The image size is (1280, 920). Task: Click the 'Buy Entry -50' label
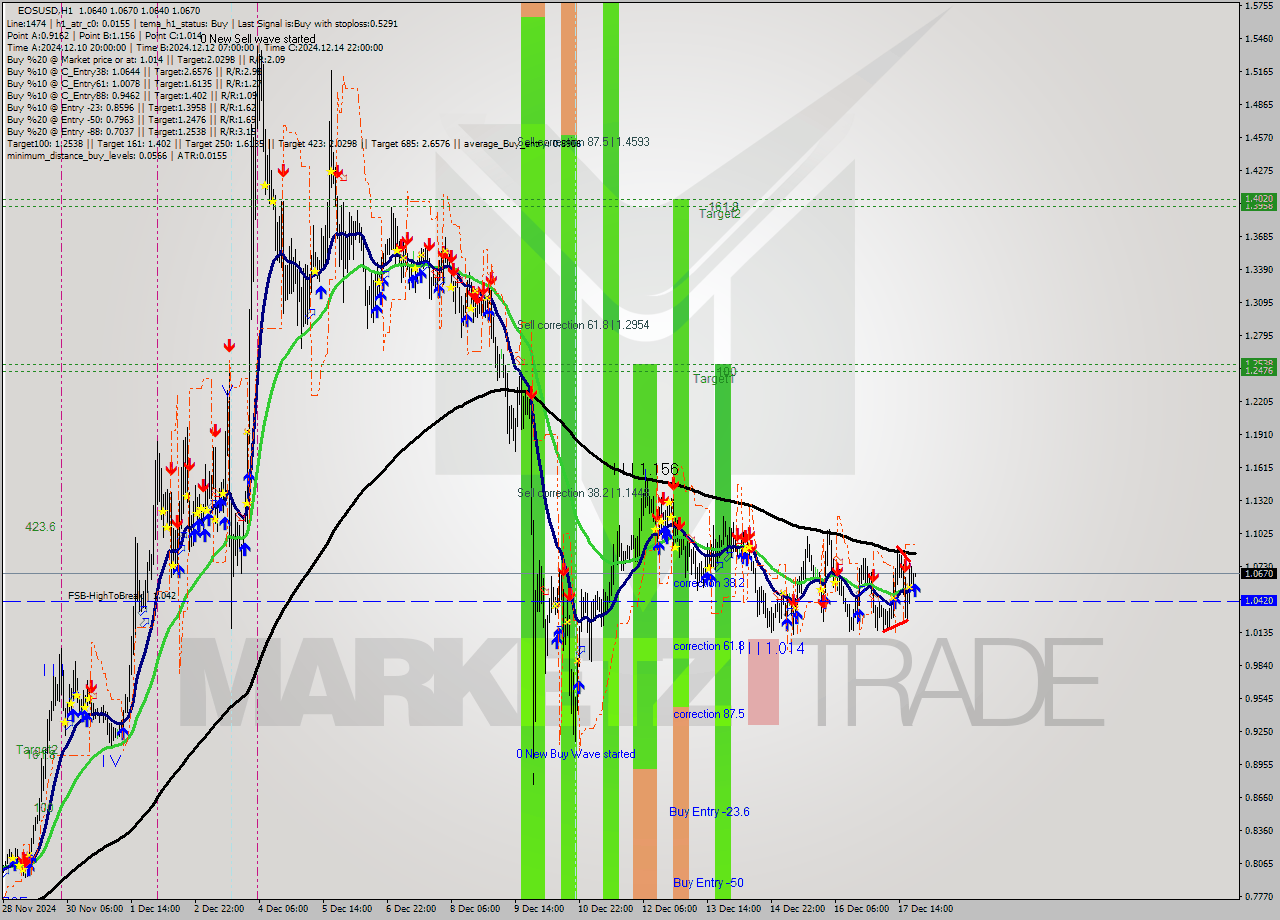708,883
